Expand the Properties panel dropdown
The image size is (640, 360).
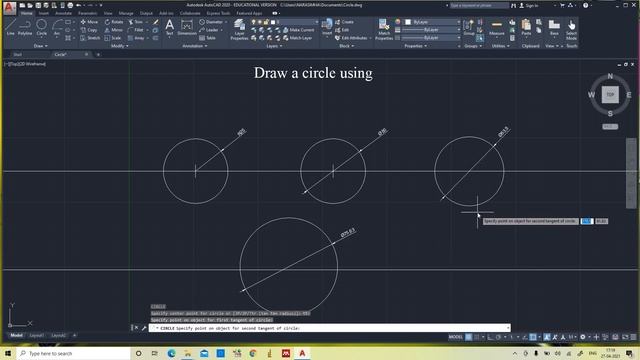[416, 46]
